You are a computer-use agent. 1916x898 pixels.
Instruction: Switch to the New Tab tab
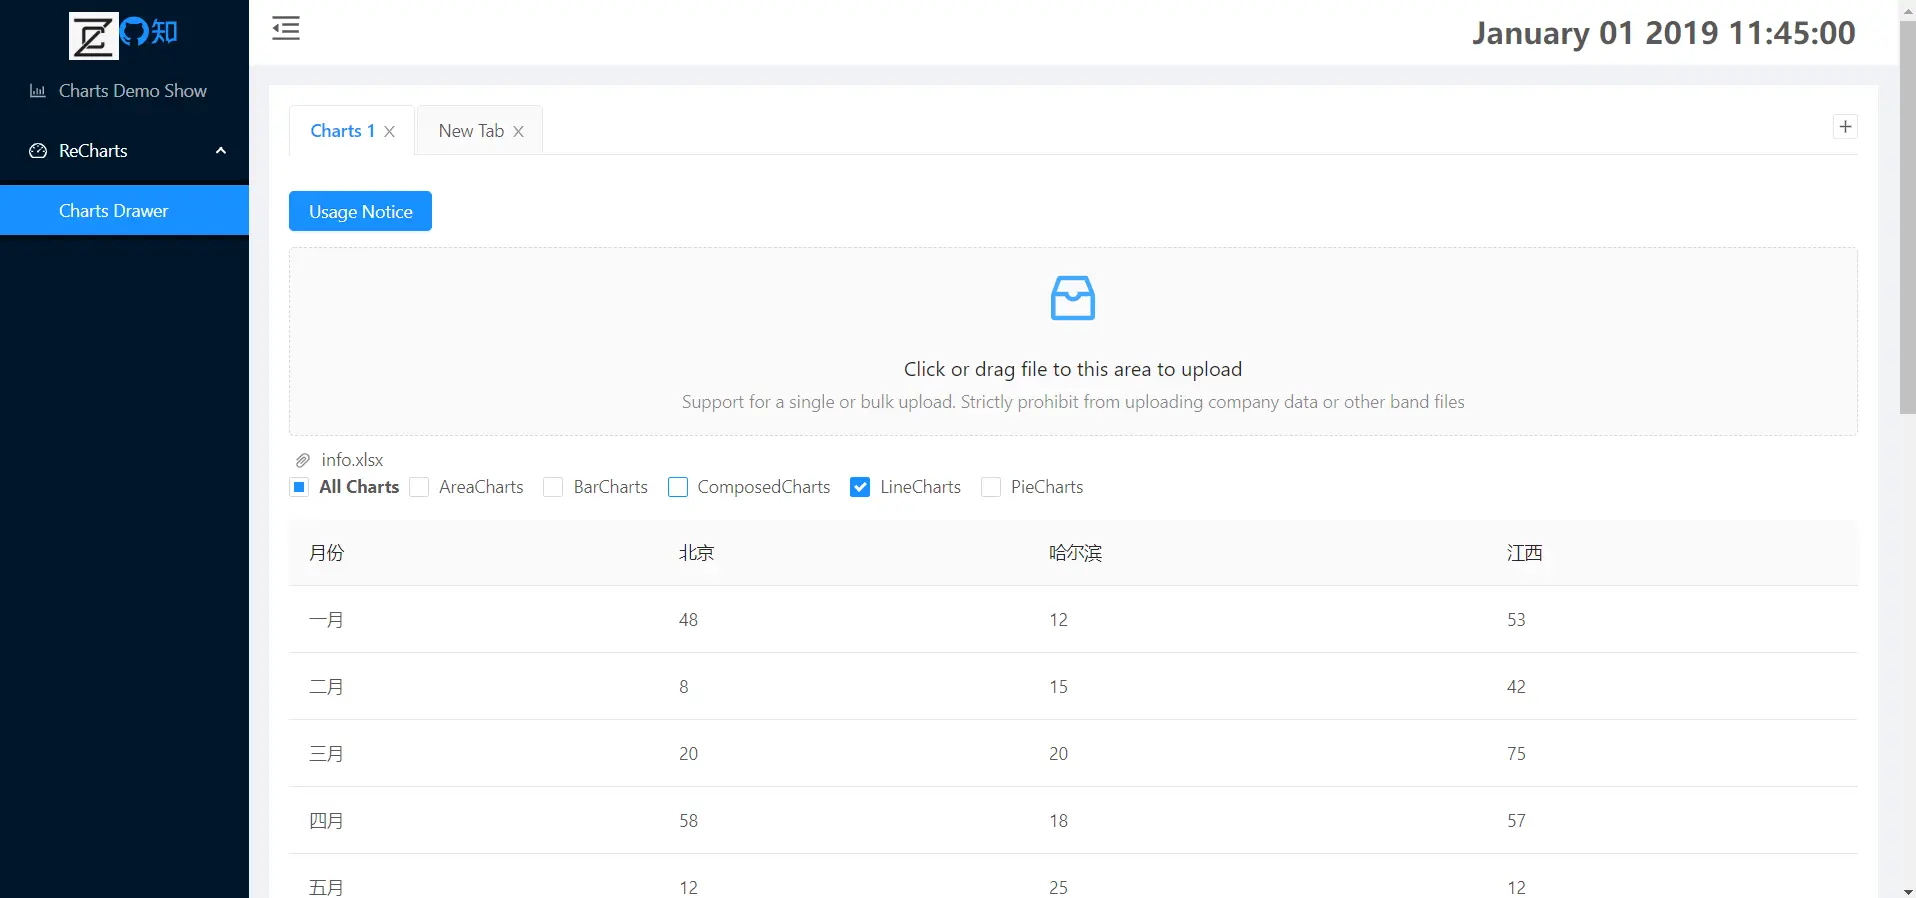click(471, 131)
